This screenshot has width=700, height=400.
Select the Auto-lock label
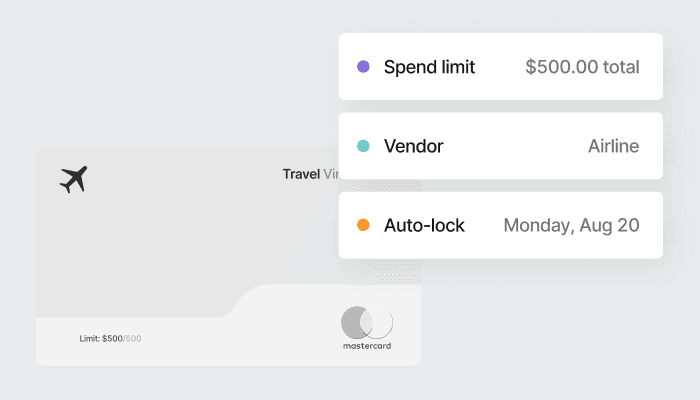pos(424,225)
